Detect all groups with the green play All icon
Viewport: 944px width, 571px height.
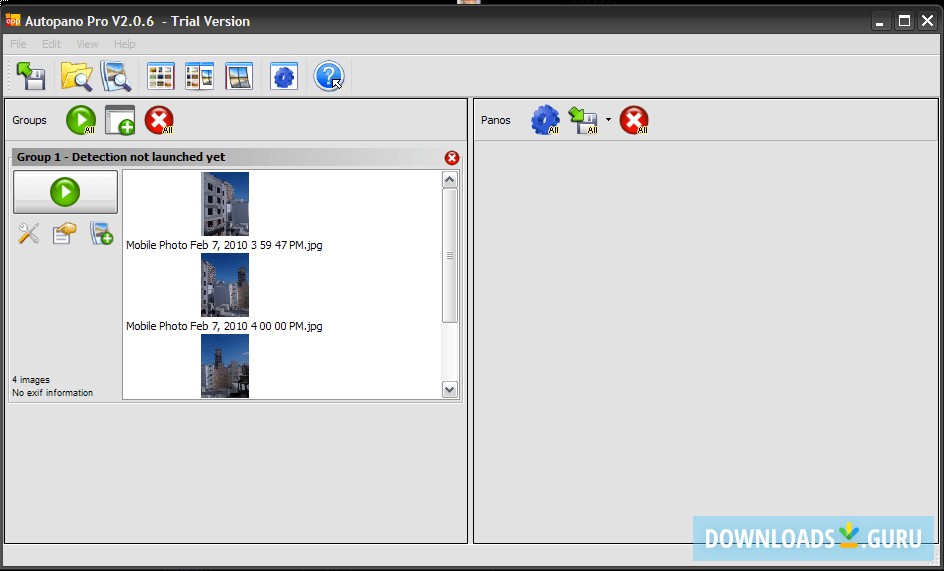81,120
